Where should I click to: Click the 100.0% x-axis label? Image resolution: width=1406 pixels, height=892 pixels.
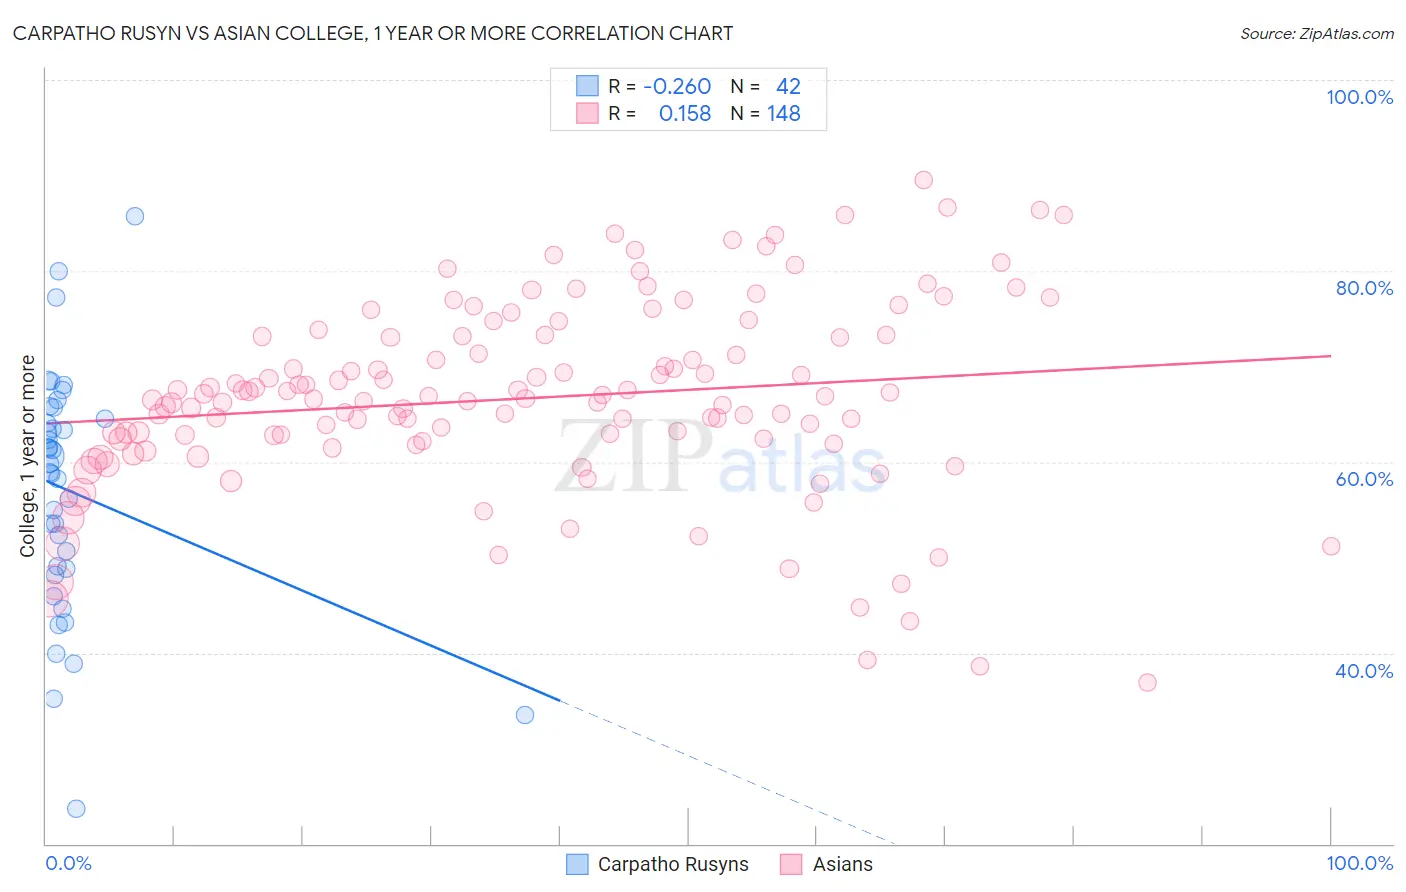coord(1360,863)
